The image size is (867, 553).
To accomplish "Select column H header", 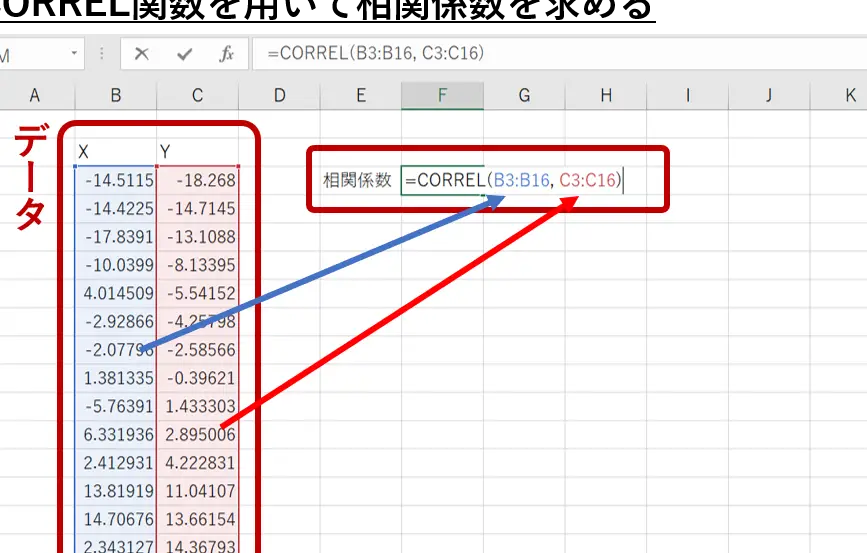I will coord(606,95).
